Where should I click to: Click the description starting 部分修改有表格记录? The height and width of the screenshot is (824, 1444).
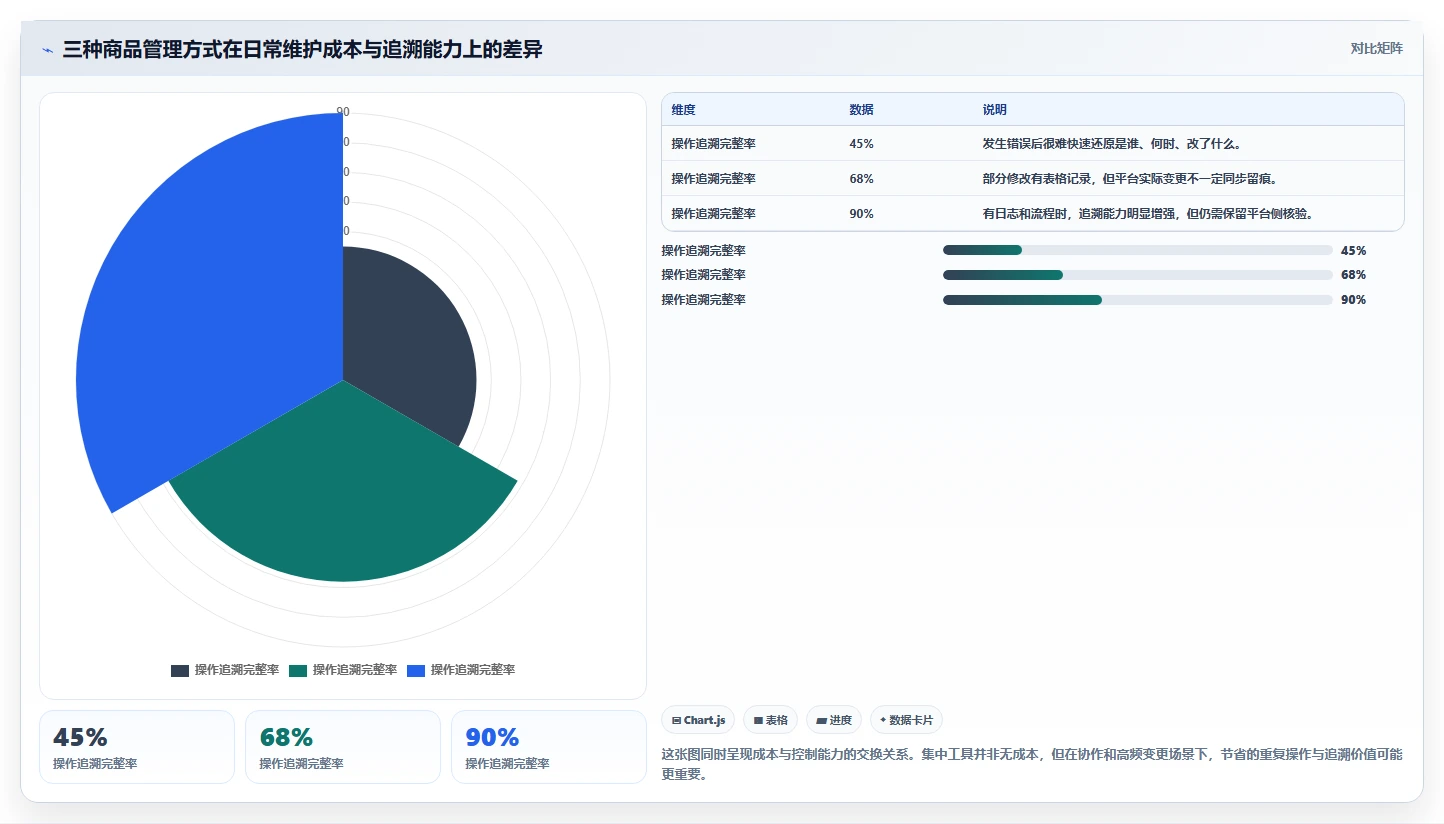[x=1130, y=179]
